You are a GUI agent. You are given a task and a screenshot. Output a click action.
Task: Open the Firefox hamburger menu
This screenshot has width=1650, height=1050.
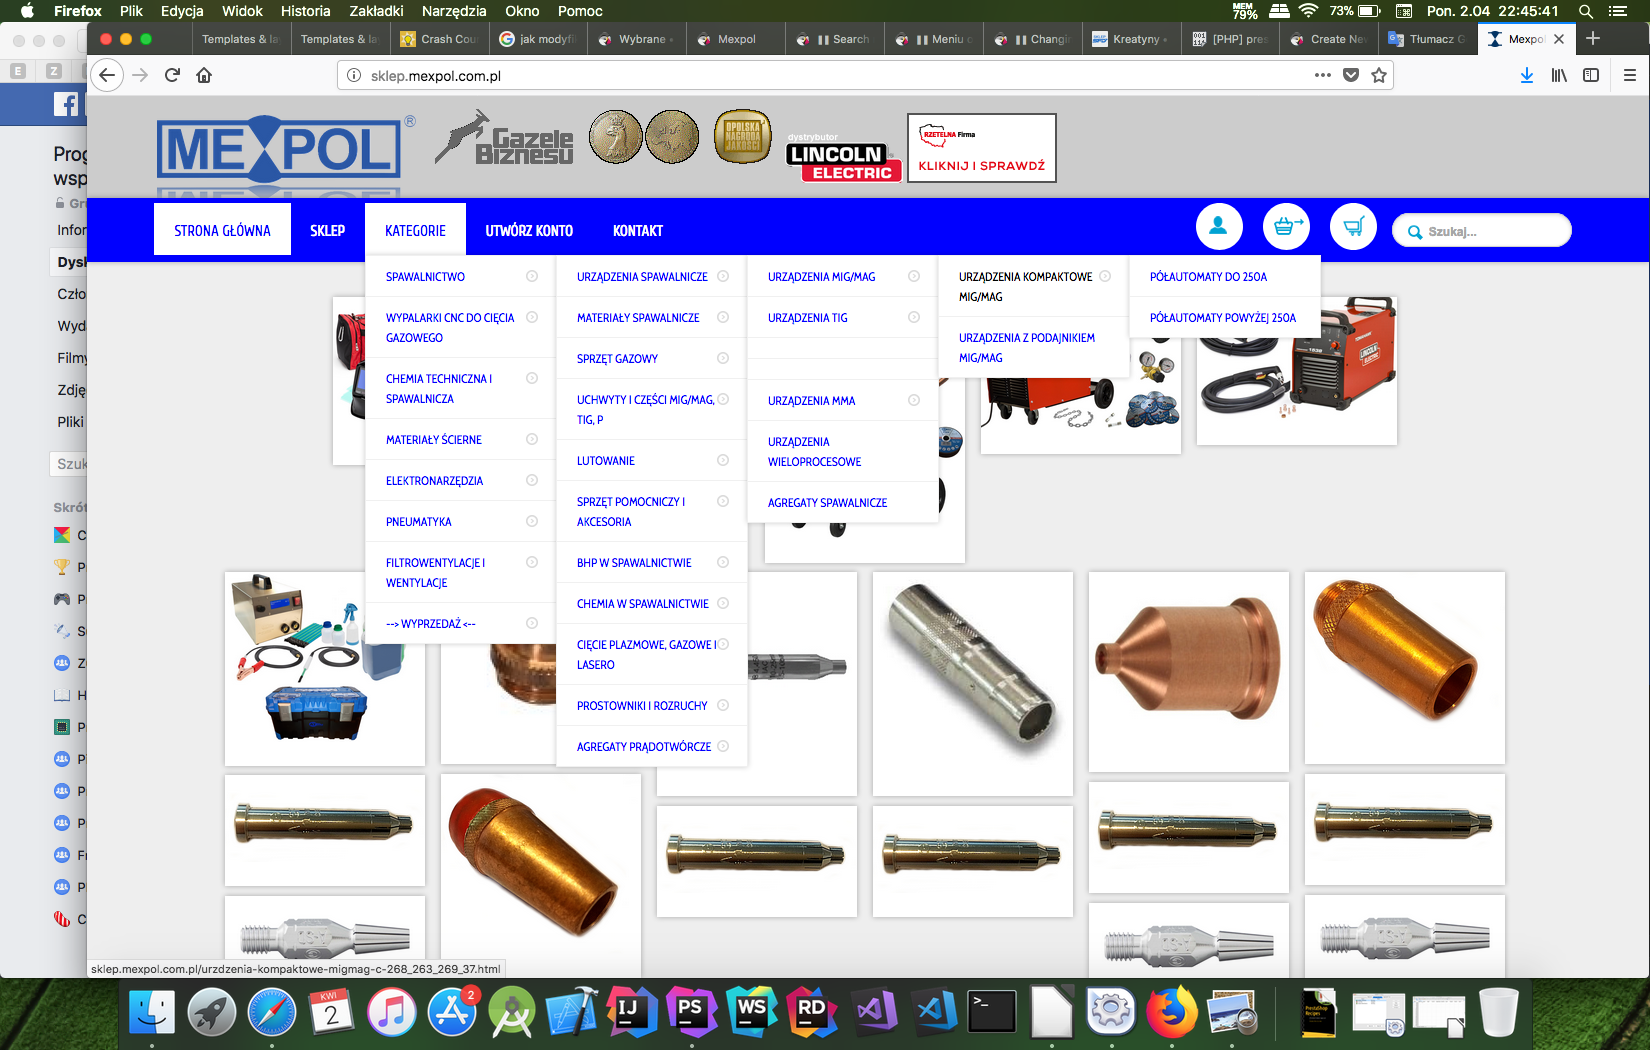click(x=1630, y=75)
